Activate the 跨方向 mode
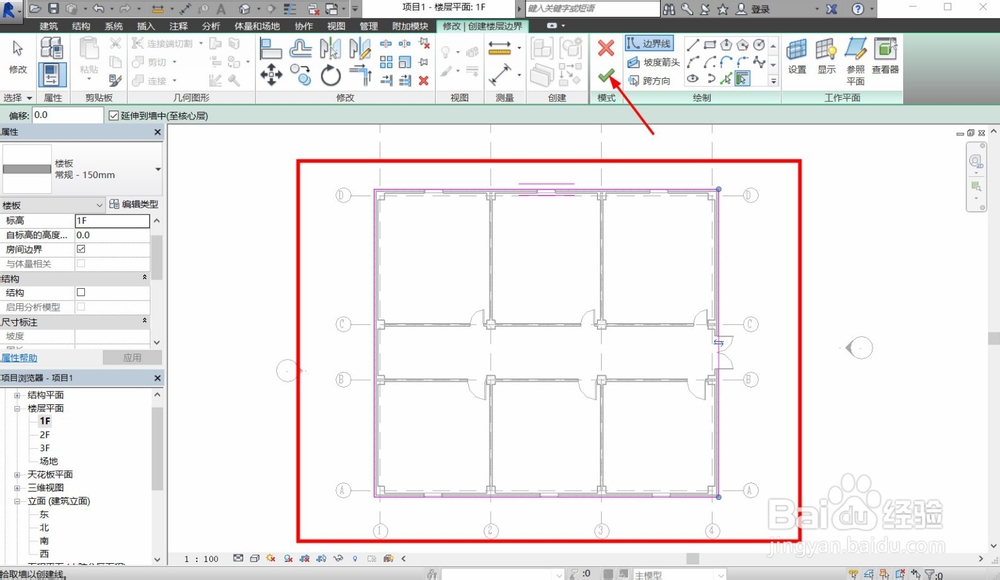Image resolution: width=1000 pixels, height=580 pixels. pyautogui.click(x=649, y=80)
